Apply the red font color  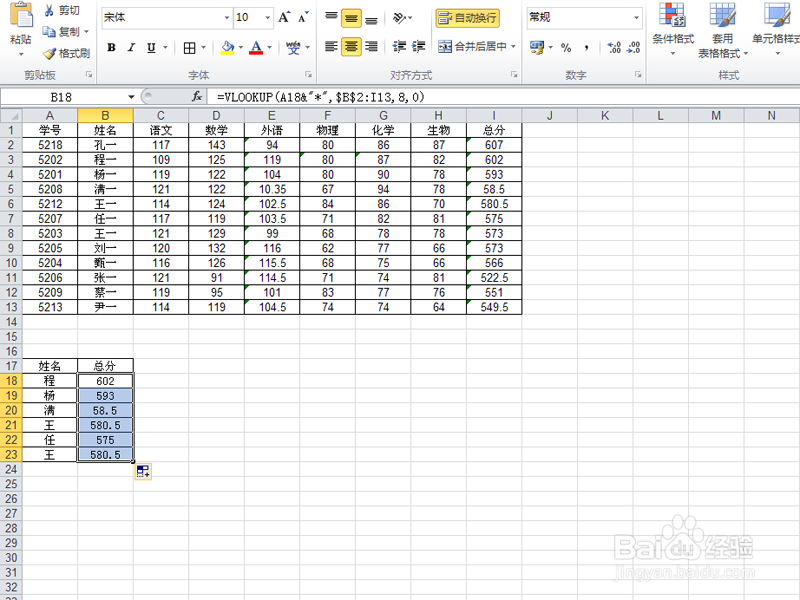coord(256,47)
